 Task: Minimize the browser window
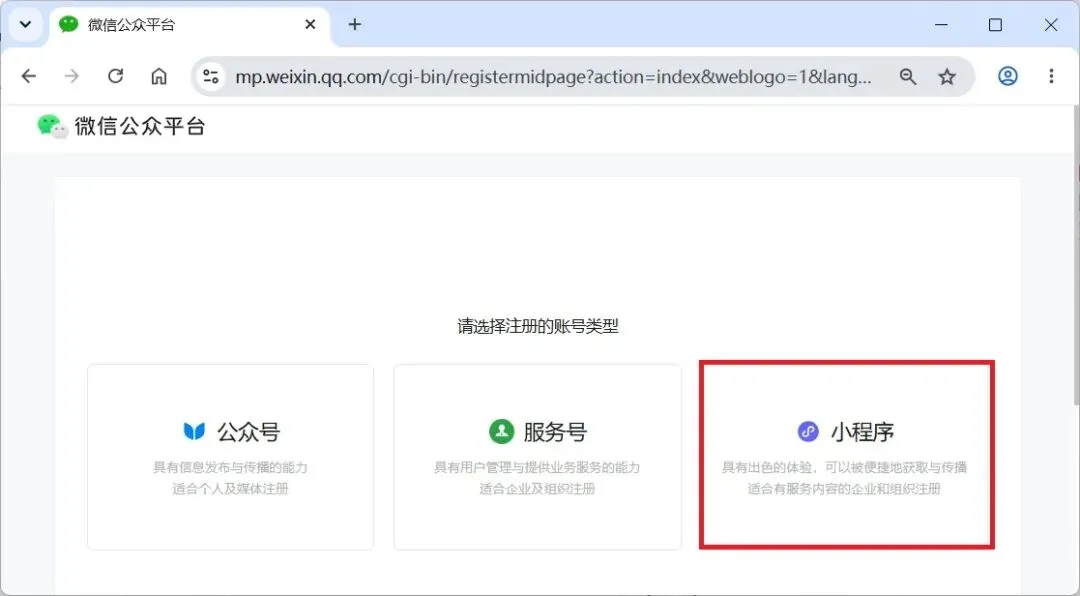coord(942,25)
